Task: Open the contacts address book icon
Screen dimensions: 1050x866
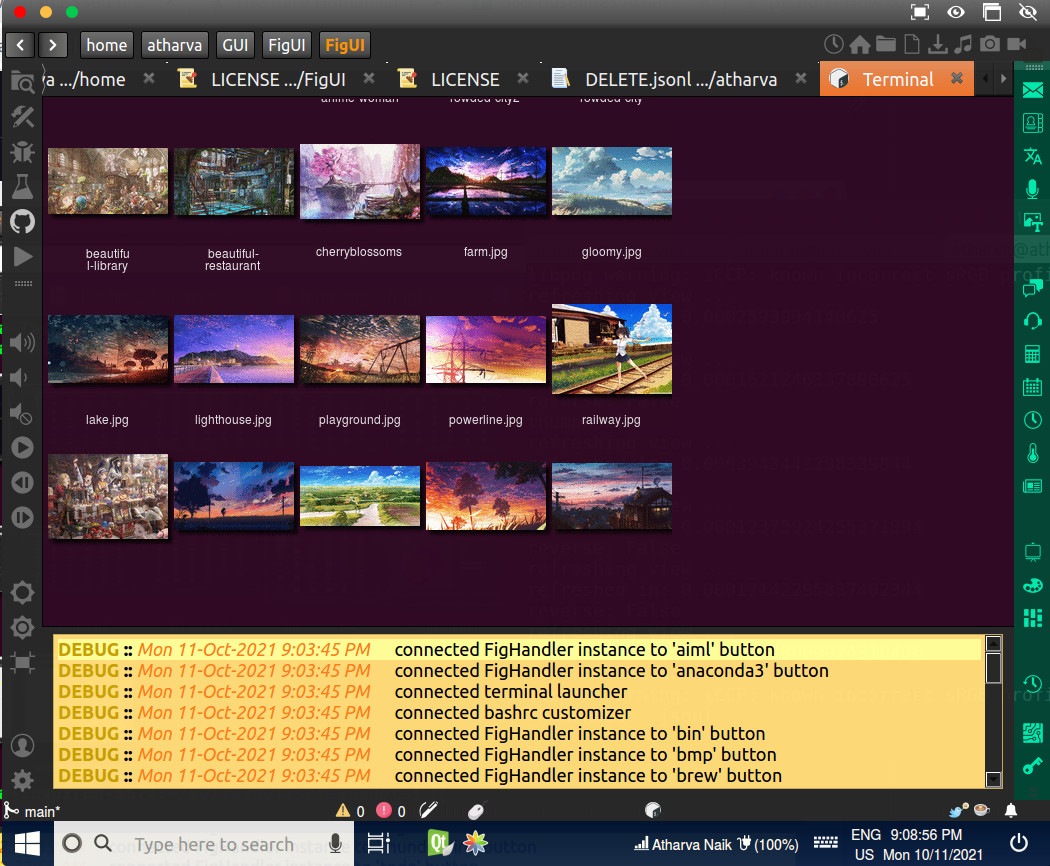Action: [x=1033, y=123]
